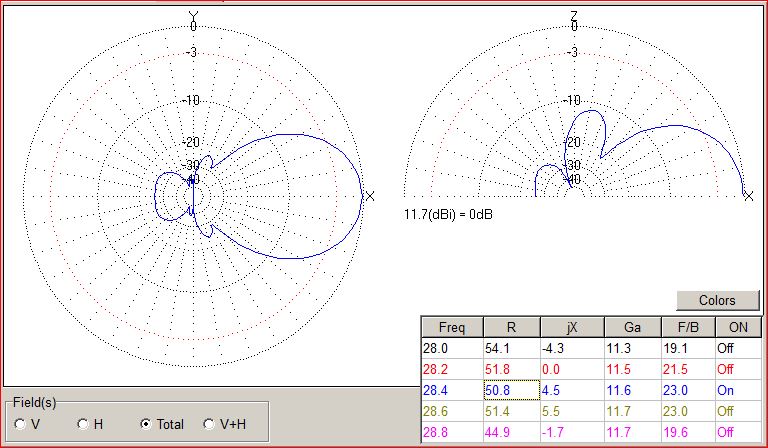Select the 28.8 frequency cell
The height and width of the screenshot is (448, 768).
point(452,432)
